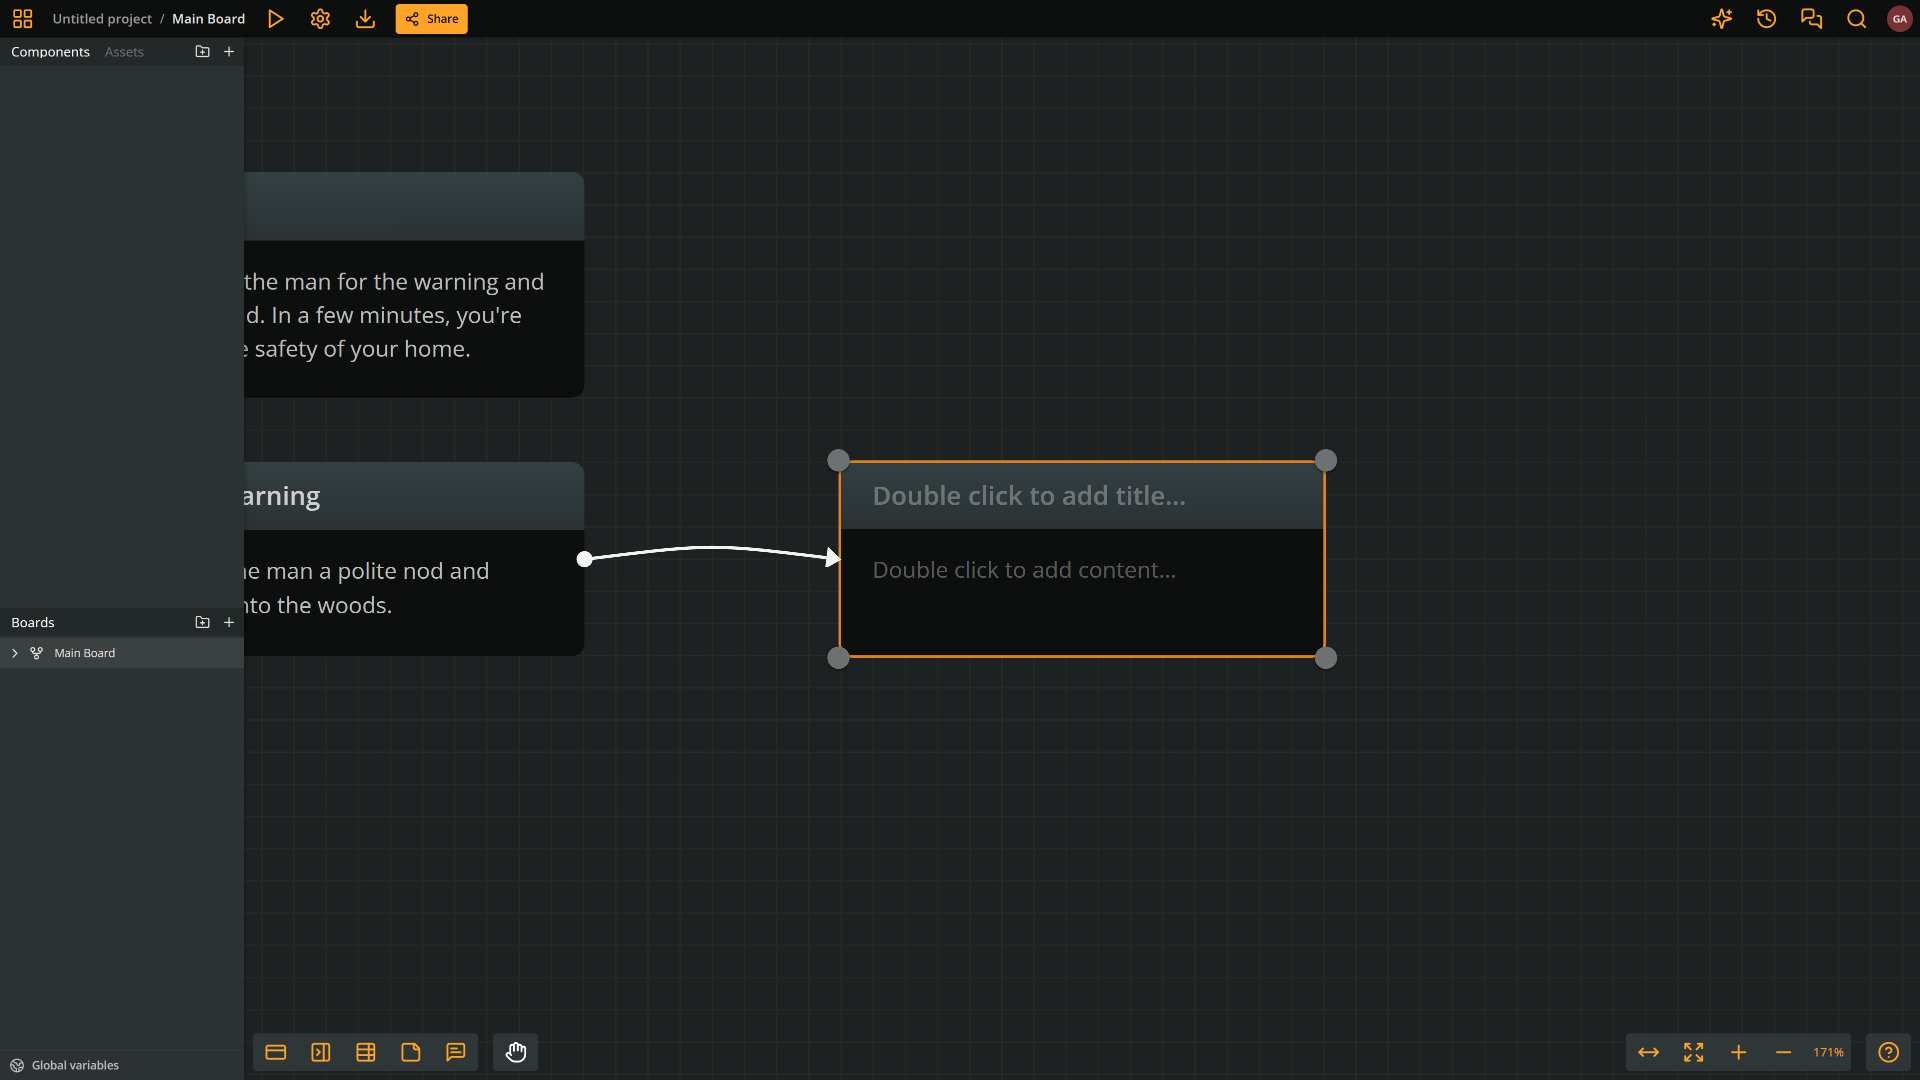Screen dimensions: 1920x1080
Task: Toggle the hand pan tool
Action: pyautogui.click(x=516, y=1052)
